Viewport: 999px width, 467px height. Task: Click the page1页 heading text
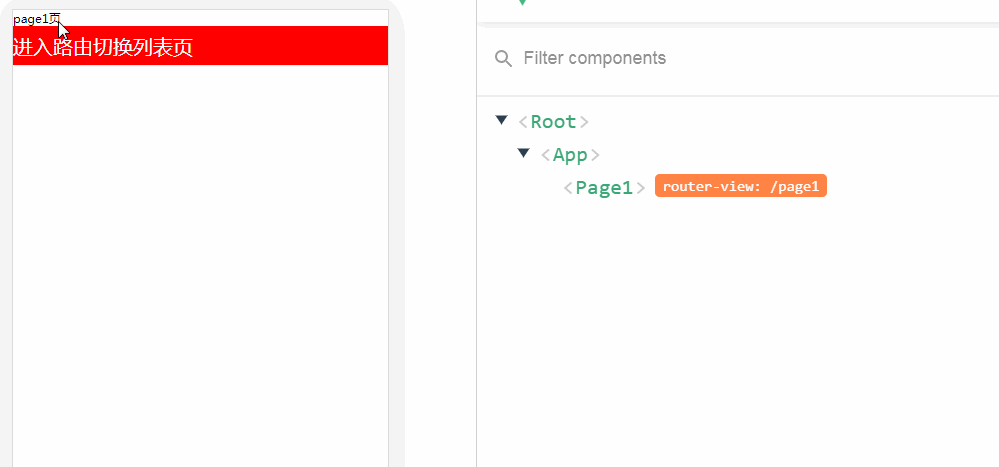pos(36,19)
